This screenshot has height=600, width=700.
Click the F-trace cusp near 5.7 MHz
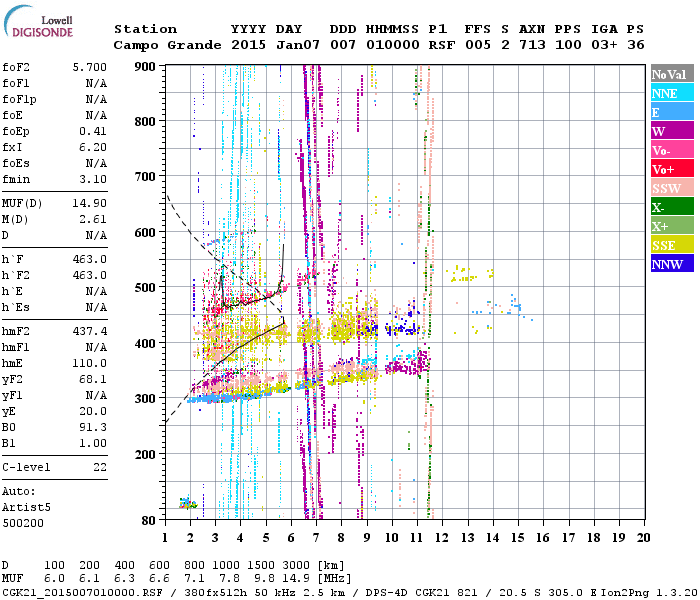(283, 268)
